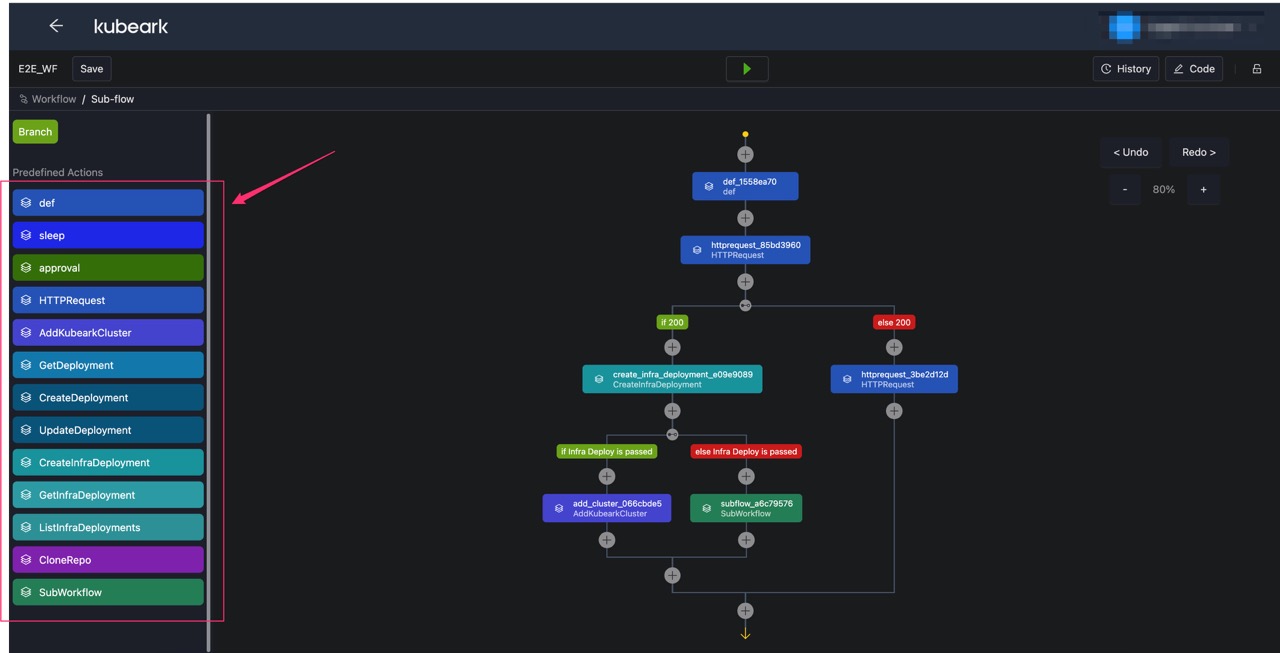Select the HTTPRequest action in the sidebar
1280x653 pixels.
(108, 300)
